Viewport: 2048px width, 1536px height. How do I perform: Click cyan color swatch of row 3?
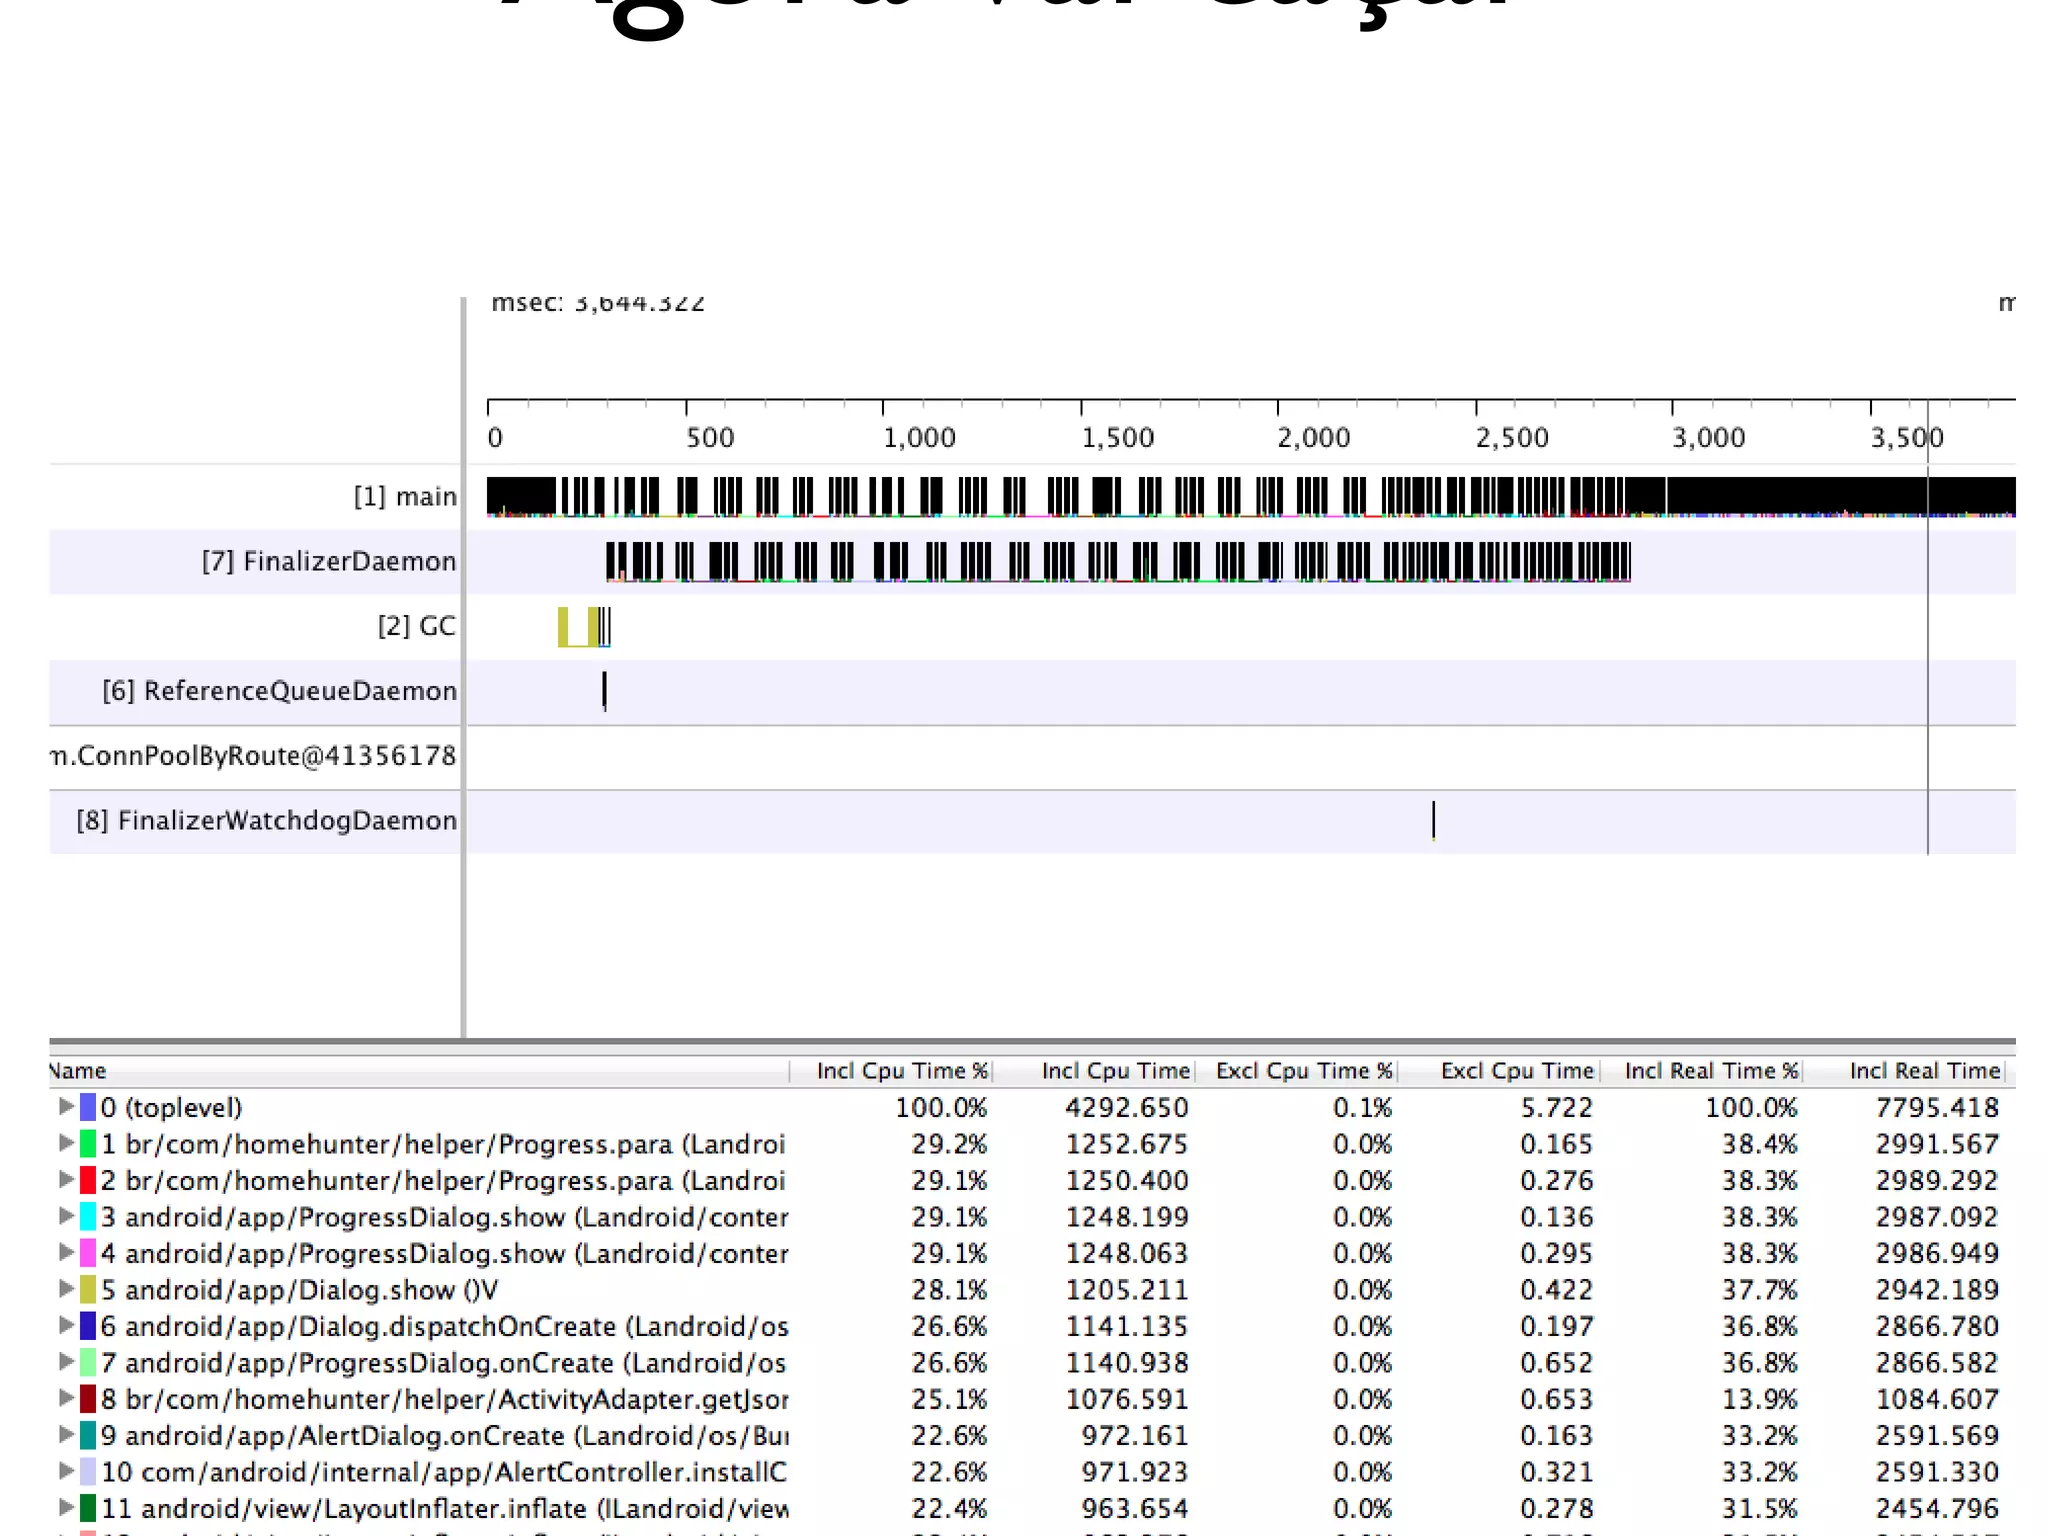pyautogui.click(x=88, y=1216)
